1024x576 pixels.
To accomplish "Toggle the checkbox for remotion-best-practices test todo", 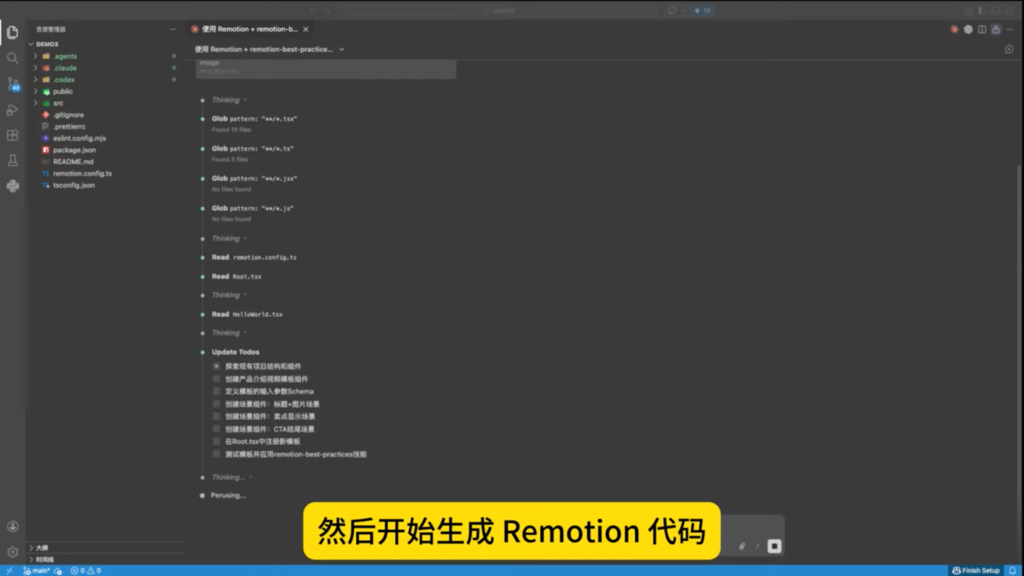I will pyautogui.click(x=216, y=454).
